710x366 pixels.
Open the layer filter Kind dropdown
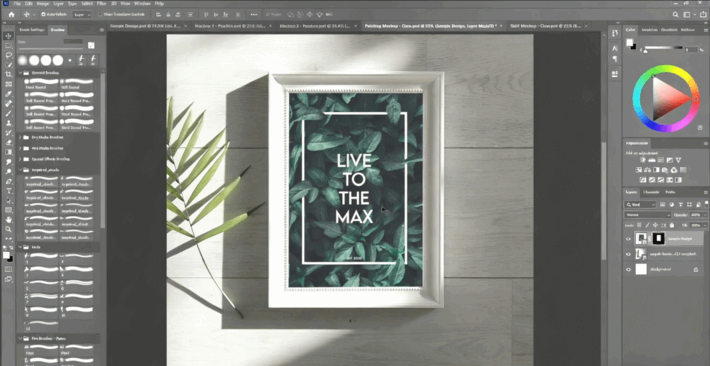coord(640,205)
